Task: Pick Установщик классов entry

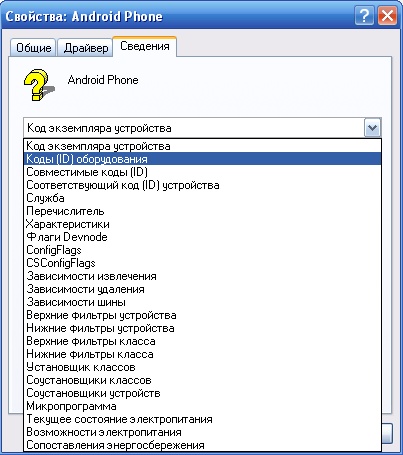Action: (203, 367)
